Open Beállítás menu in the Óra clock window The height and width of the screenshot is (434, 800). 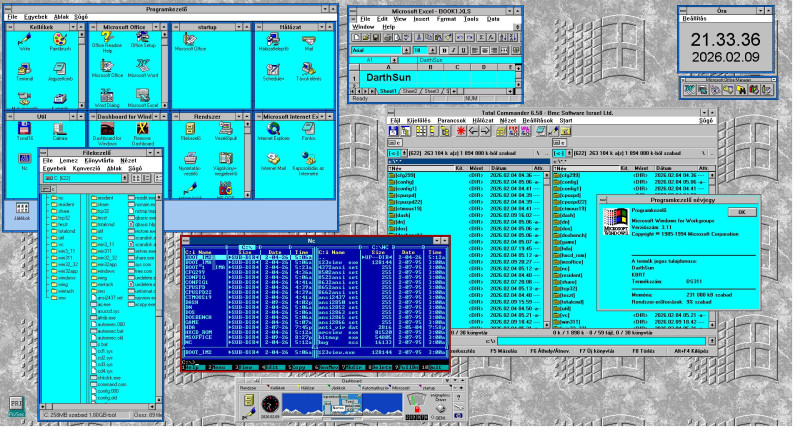click(695, 18)
